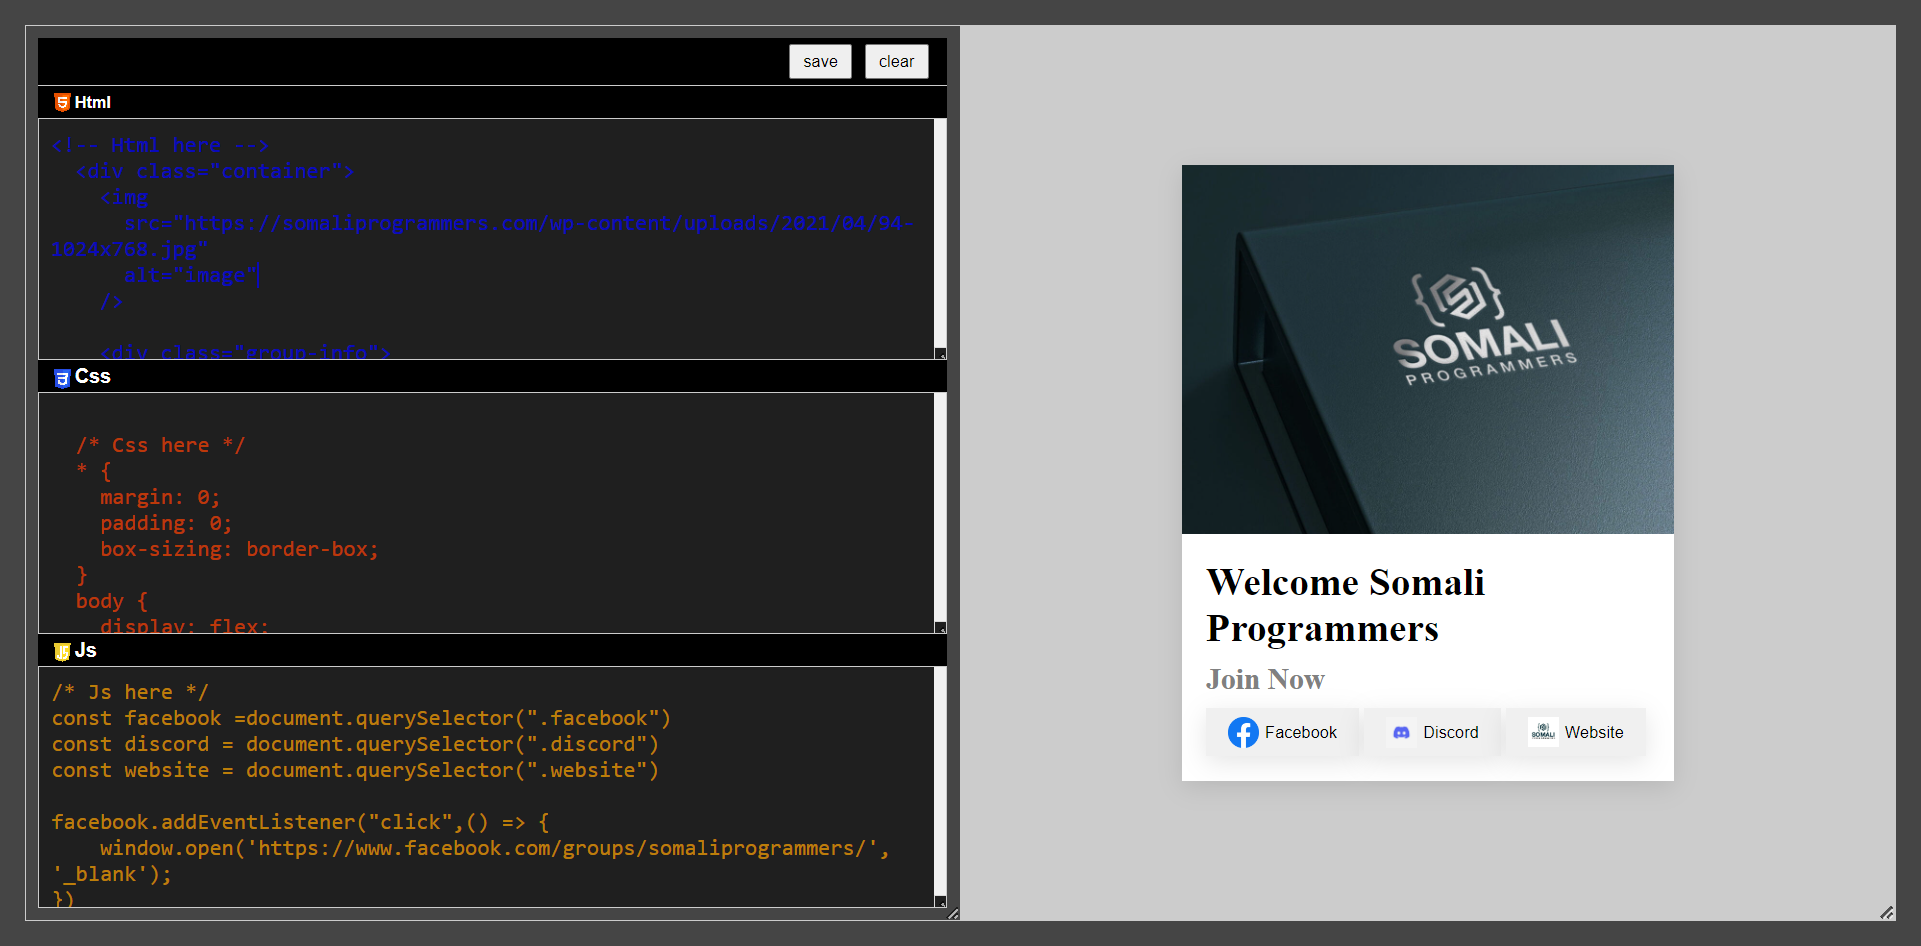1921x946 pixels.
Task: Click the 'const website' code line
Action: [355, 770]
